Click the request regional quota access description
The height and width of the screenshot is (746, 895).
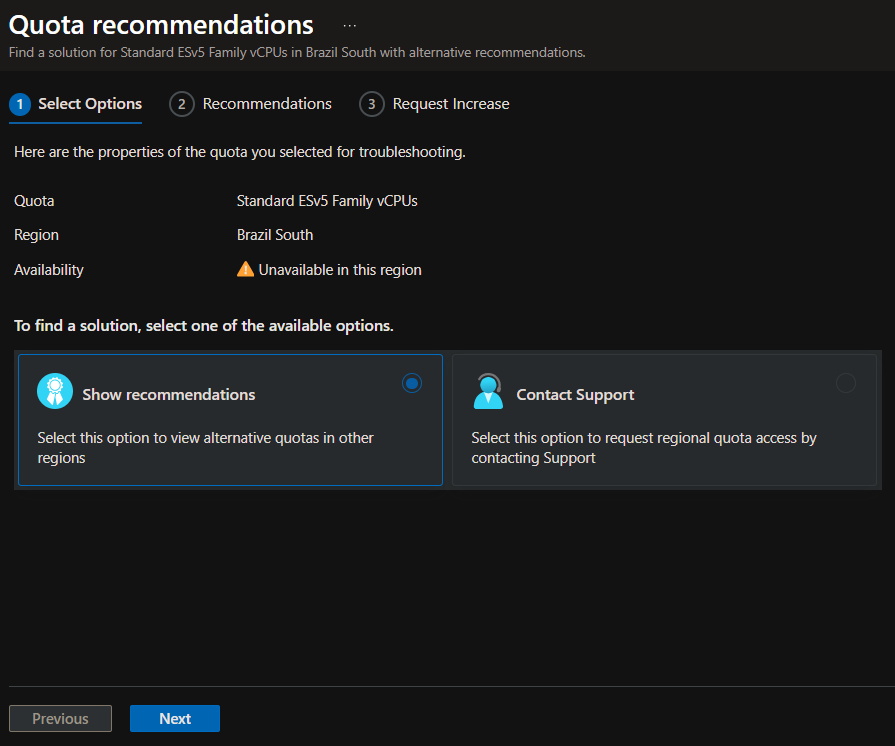pos(644,447)
